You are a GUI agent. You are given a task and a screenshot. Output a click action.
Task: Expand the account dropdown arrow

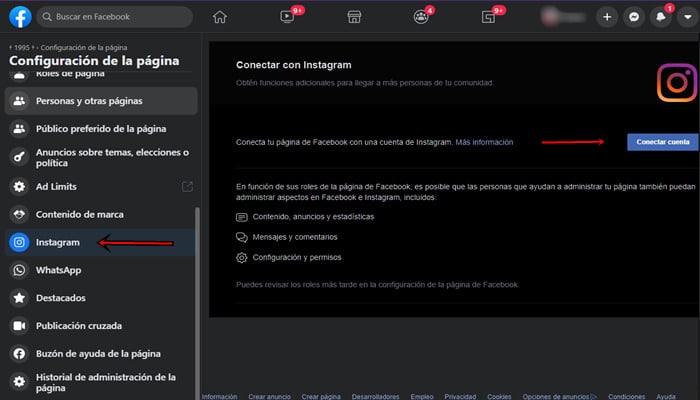(688, 17)
